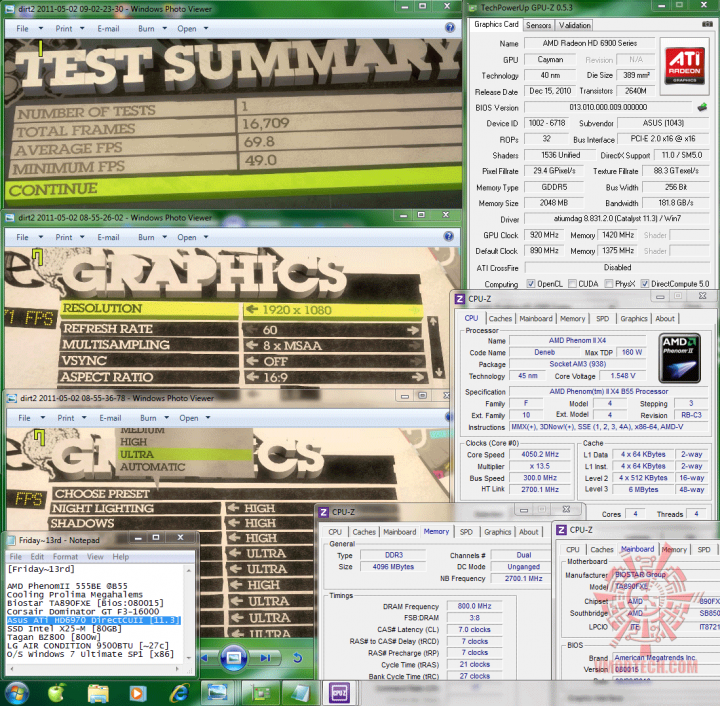Click GPU-Z title bar icon
Viewport: 720px width, 706px height.
coord(472,7)
